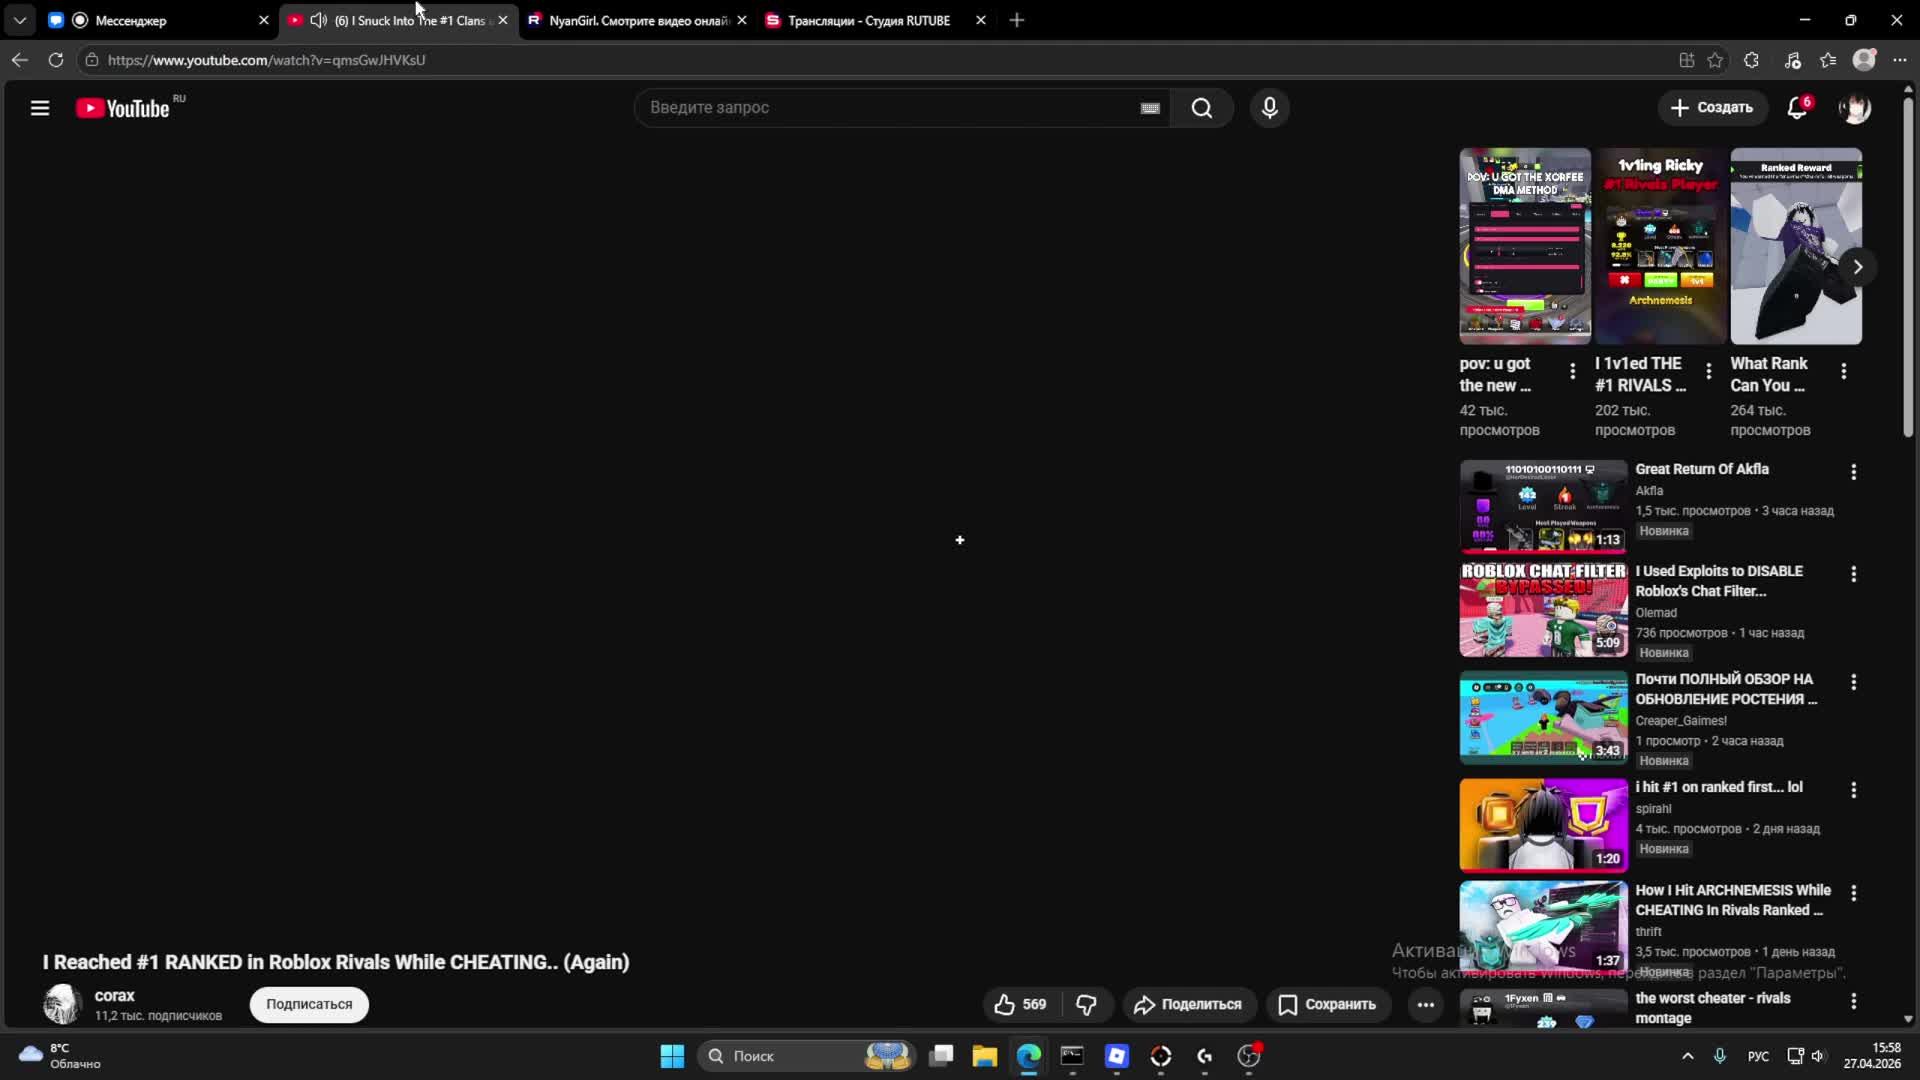
Task: Expand more actions menu next to Сохранить
Action: tap(1425, 1004)
